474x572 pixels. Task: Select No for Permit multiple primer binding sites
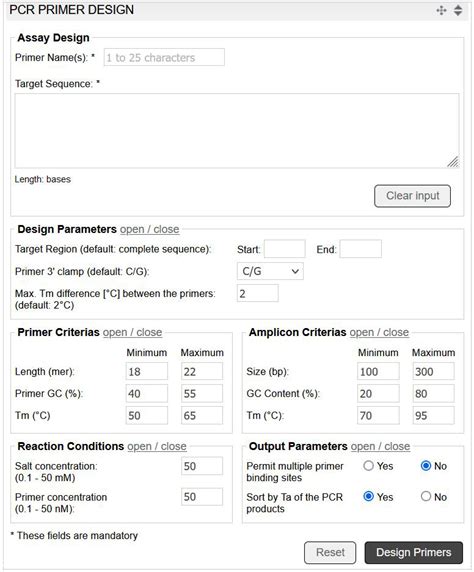click(426, 465)
